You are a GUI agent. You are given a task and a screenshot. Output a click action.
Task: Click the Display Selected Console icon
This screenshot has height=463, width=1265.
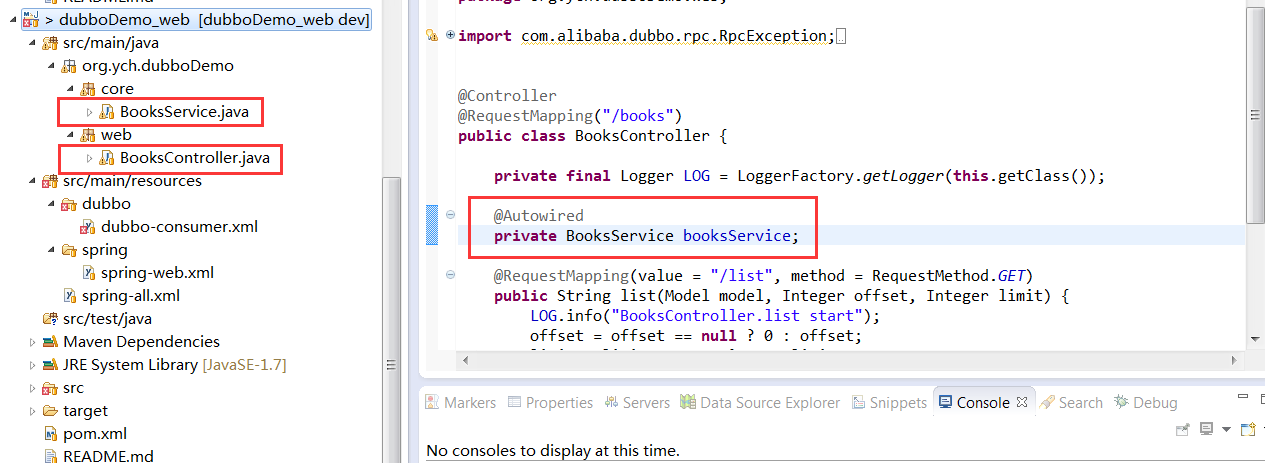tap(1207, 429)
